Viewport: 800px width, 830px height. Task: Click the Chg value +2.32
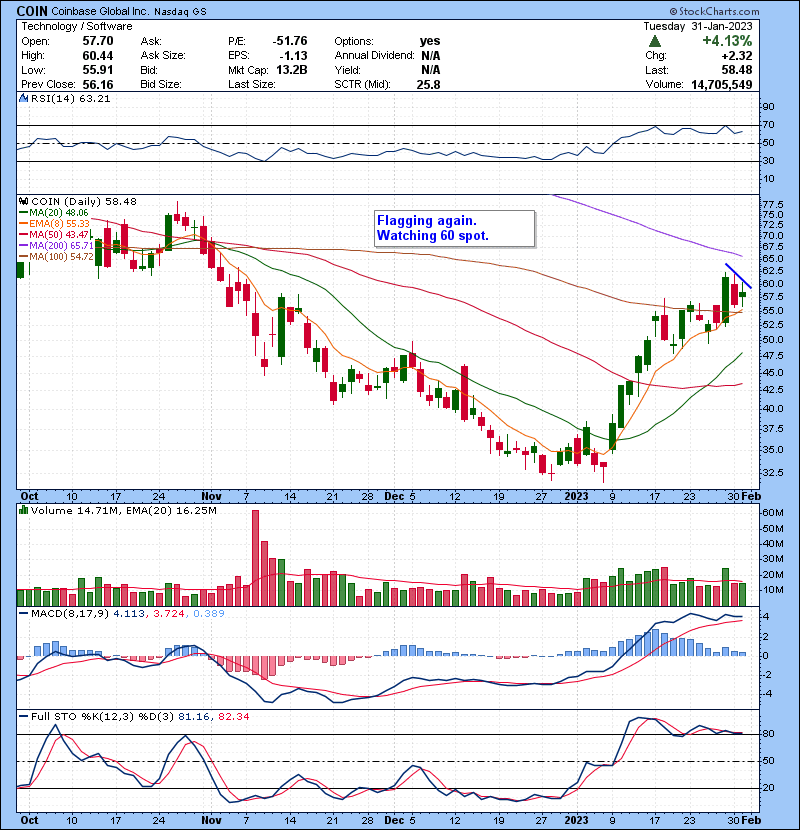point(736,55)
